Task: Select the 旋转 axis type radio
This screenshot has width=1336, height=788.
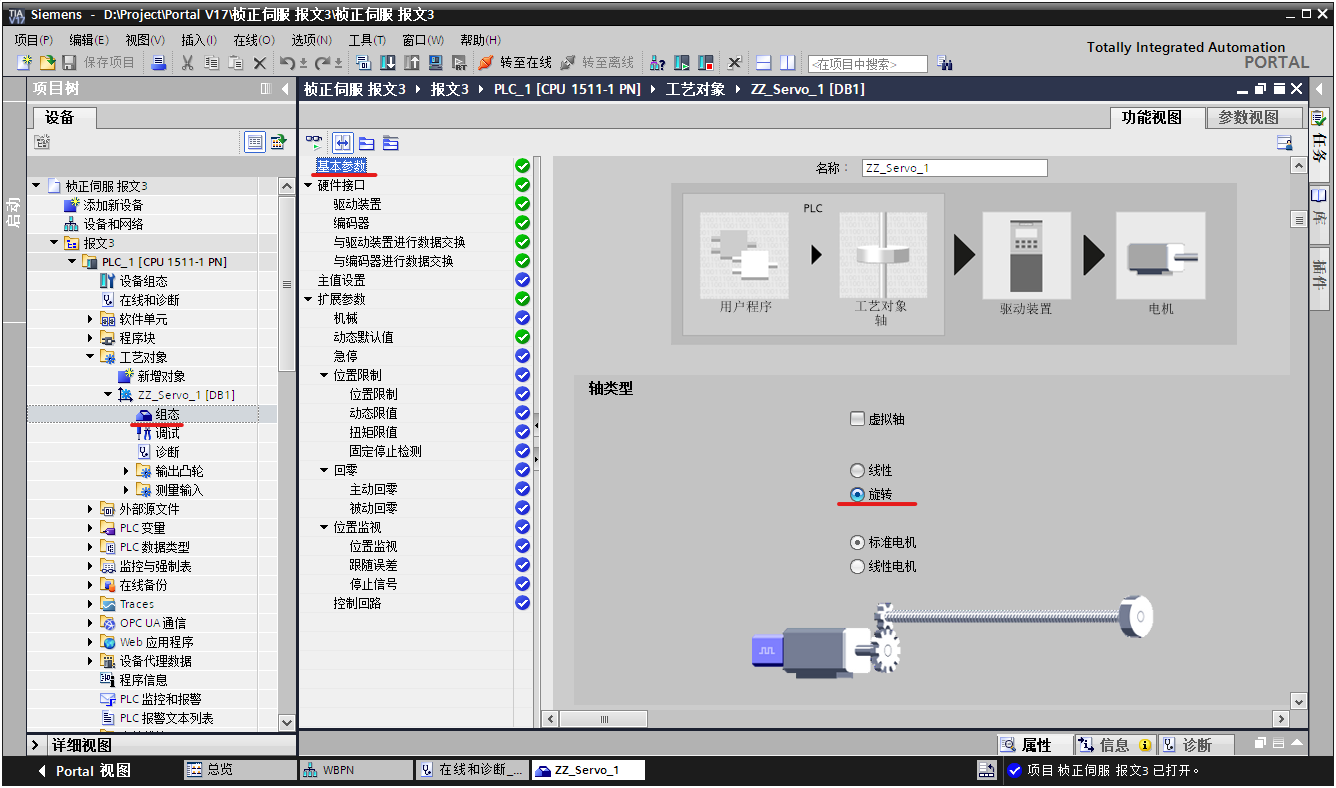Action: click(857, 494)
